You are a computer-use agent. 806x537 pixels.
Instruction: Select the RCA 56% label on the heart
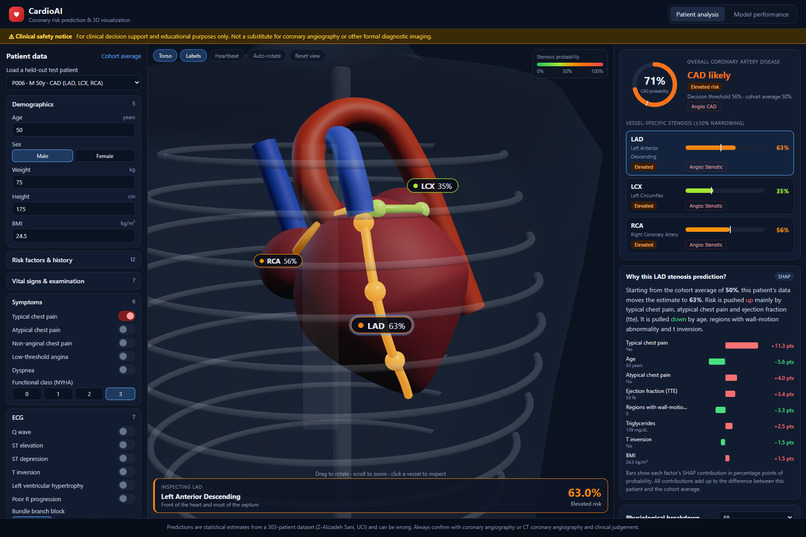278,261
